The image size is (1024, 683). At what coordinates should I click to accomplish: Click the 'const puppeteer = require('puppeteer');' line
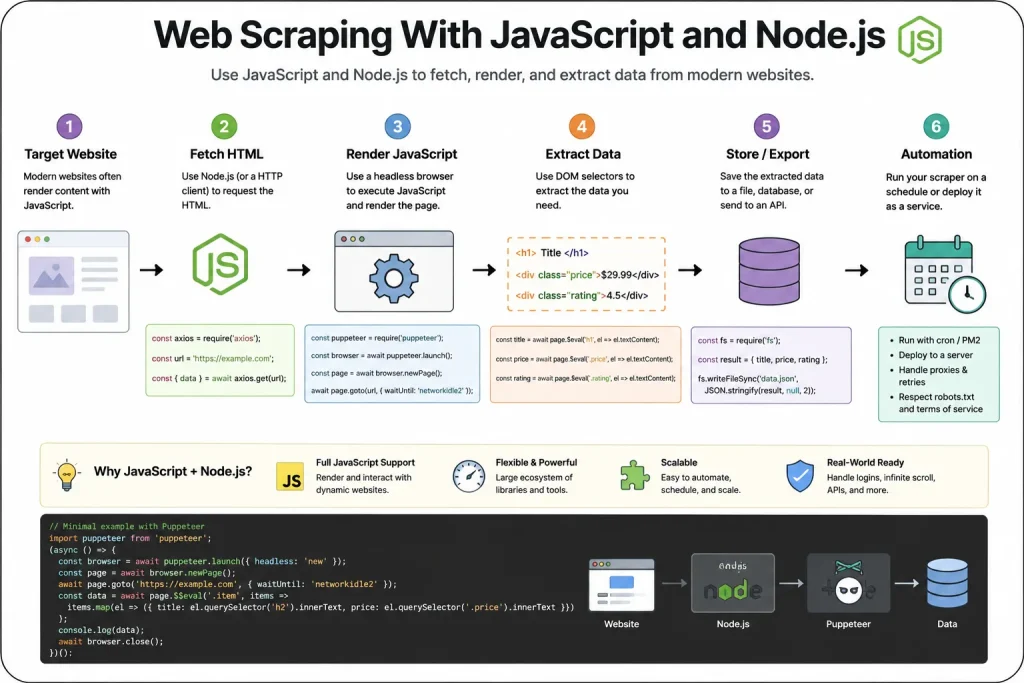coord(377,338)
